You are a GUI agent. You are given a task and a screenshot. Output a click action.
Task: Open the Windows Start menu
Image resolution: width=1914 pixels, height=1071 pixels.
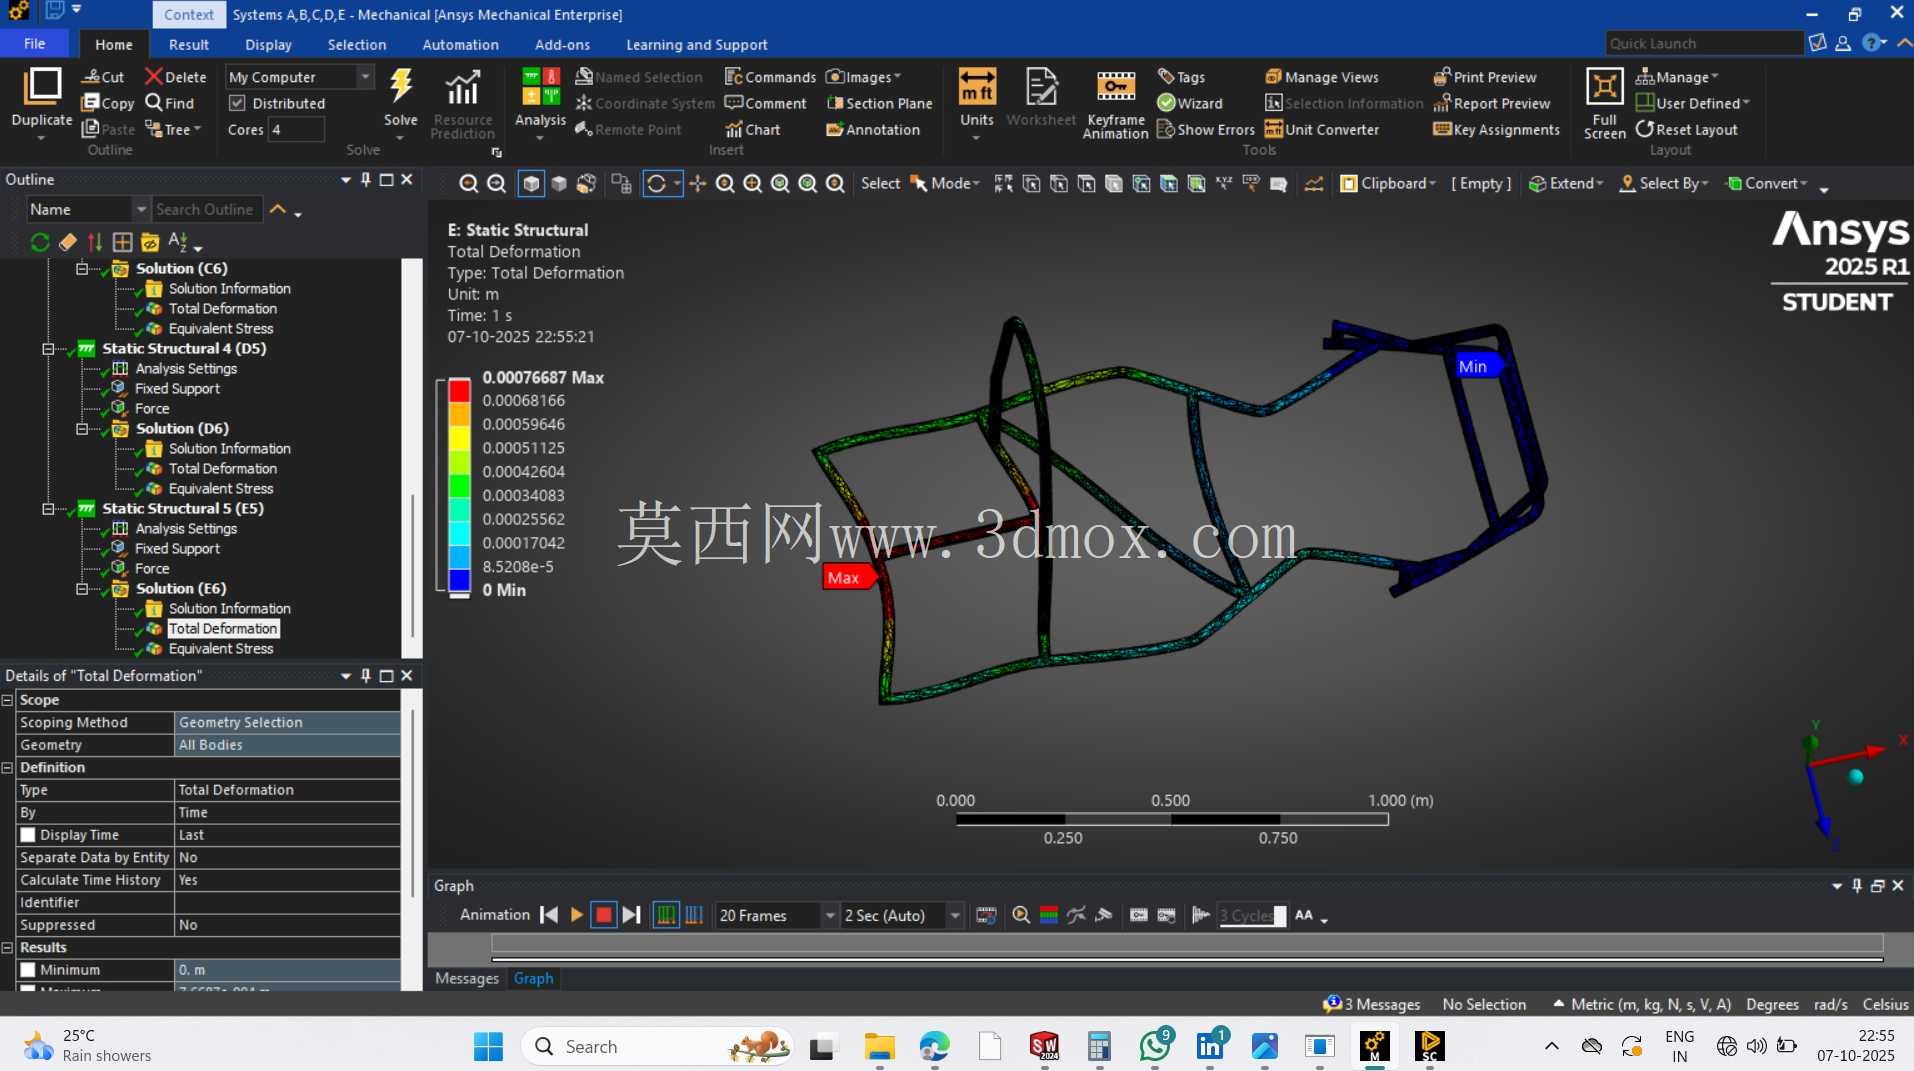pos(488,1046)
